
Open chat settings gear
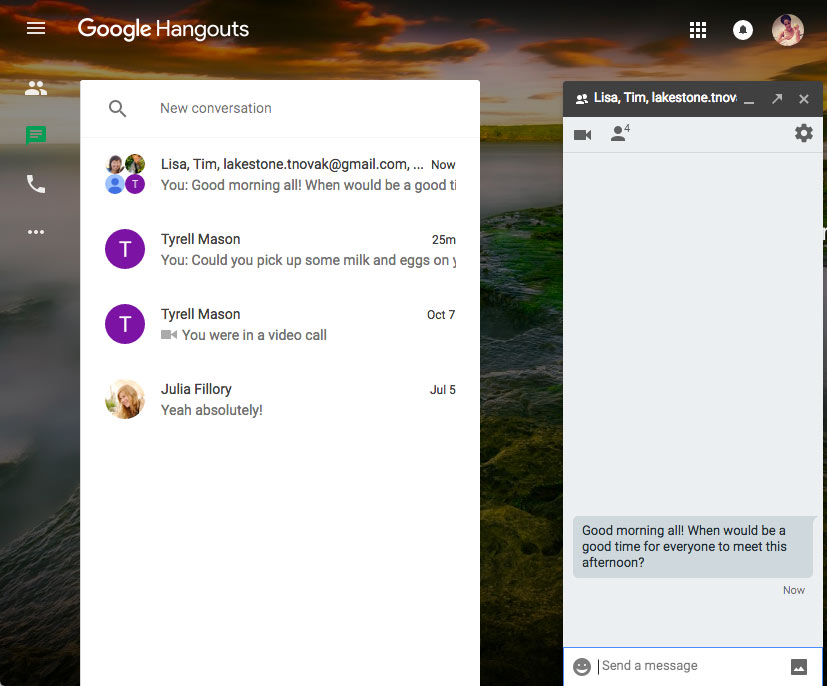(x=803, y=133)
